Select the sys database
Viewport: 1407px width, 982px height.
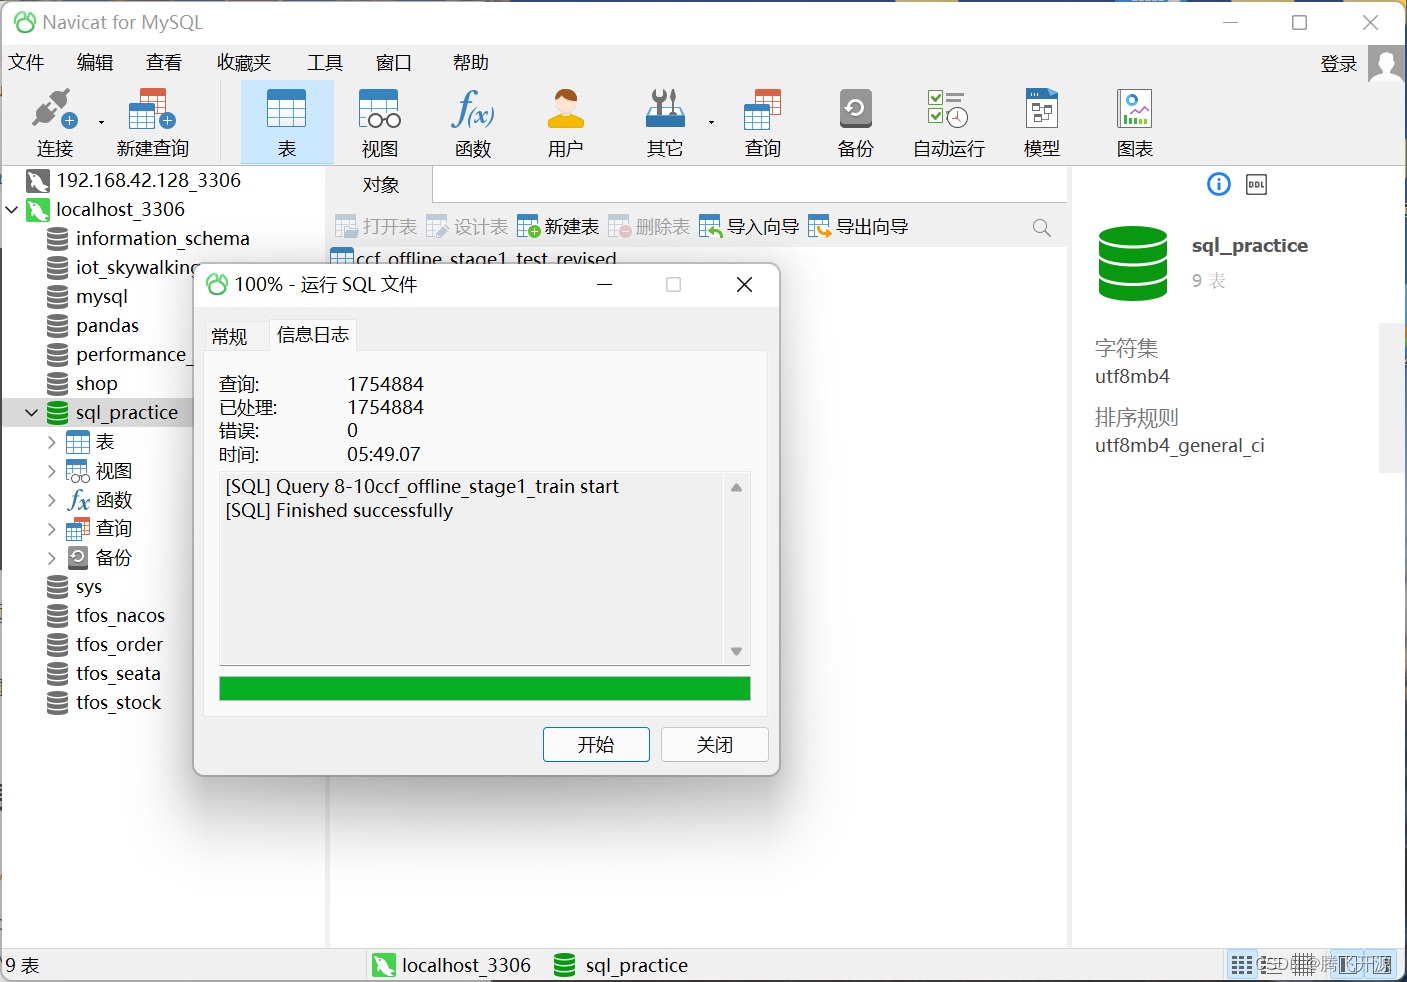coord(88,587)
